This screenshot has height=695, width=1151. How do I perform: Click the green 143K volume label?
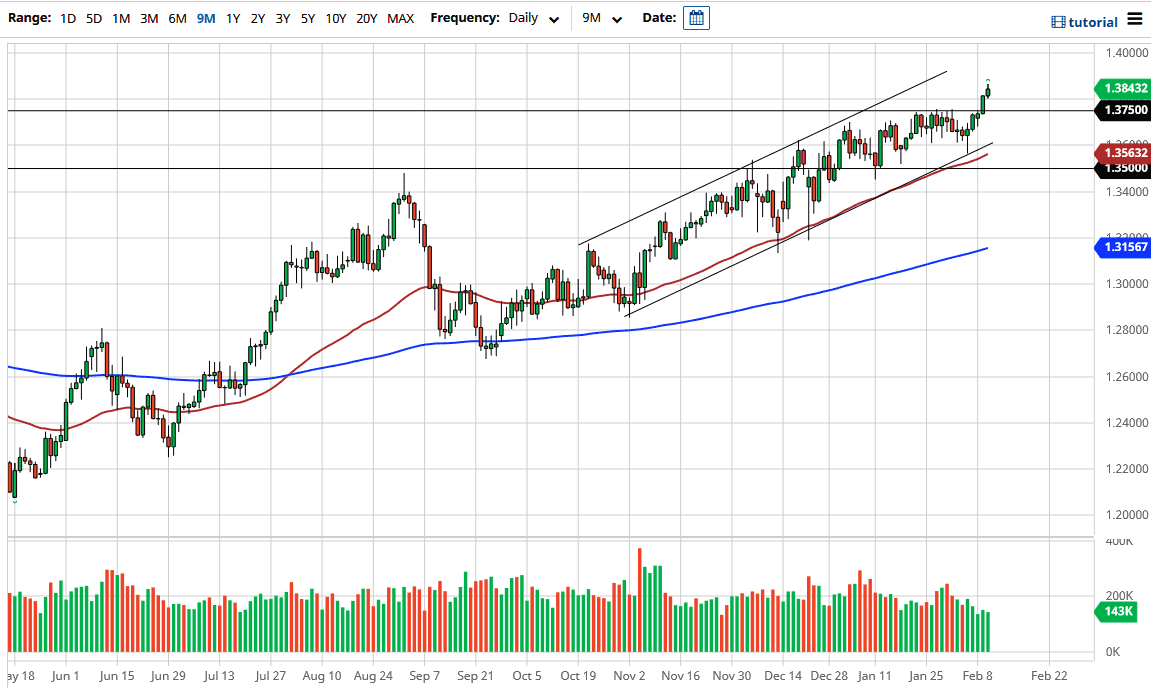(x=1114, y=610)
